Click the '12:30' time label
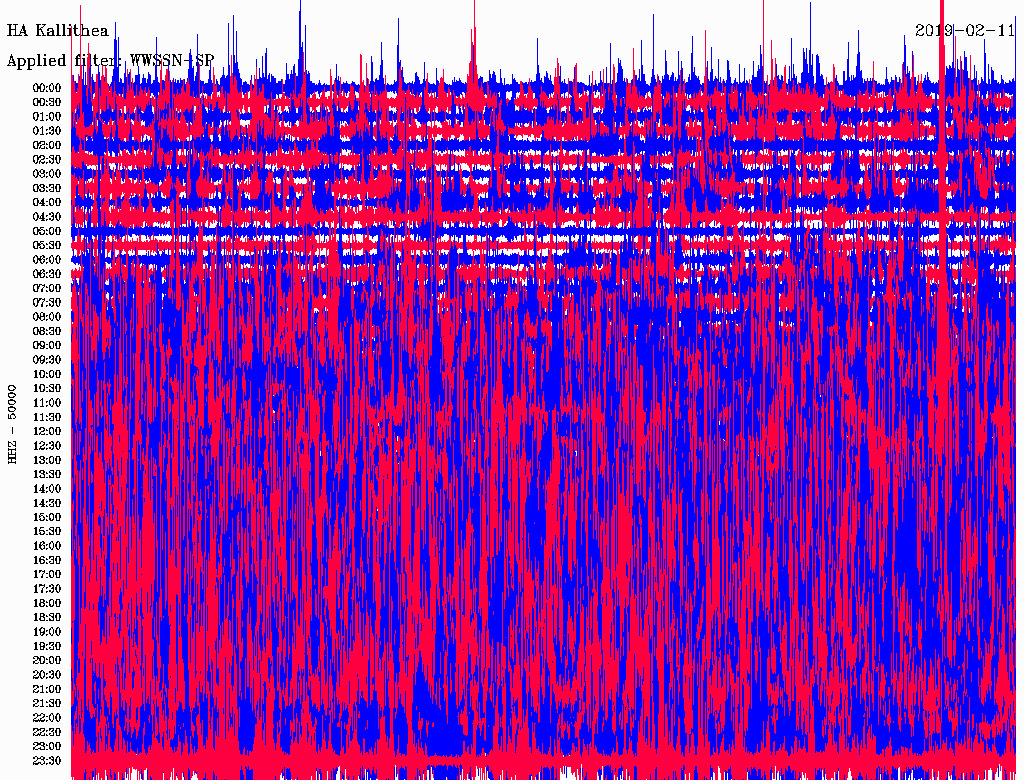Screen dimensions: 1024x780 [47, 446]
